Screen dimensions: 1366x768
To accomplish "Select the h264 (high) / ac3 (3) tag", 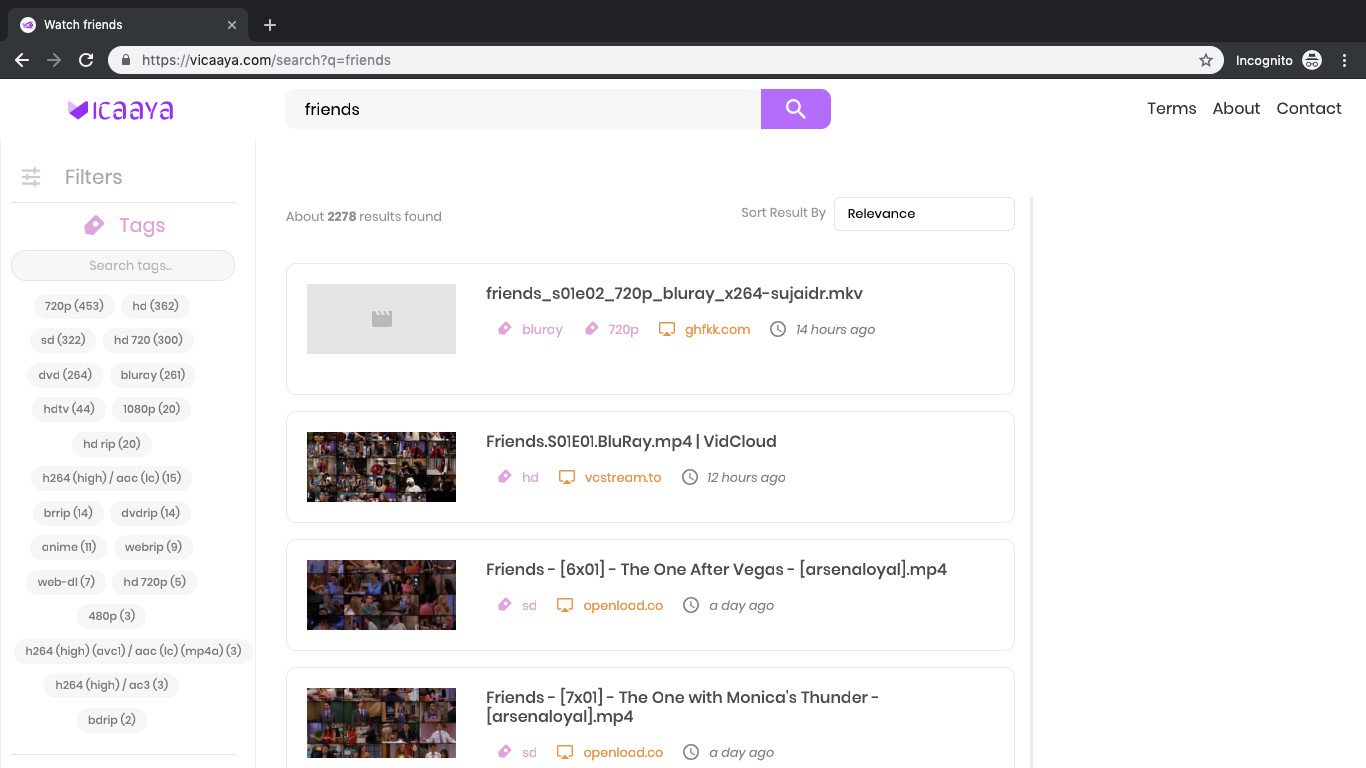I will (112, 685).
